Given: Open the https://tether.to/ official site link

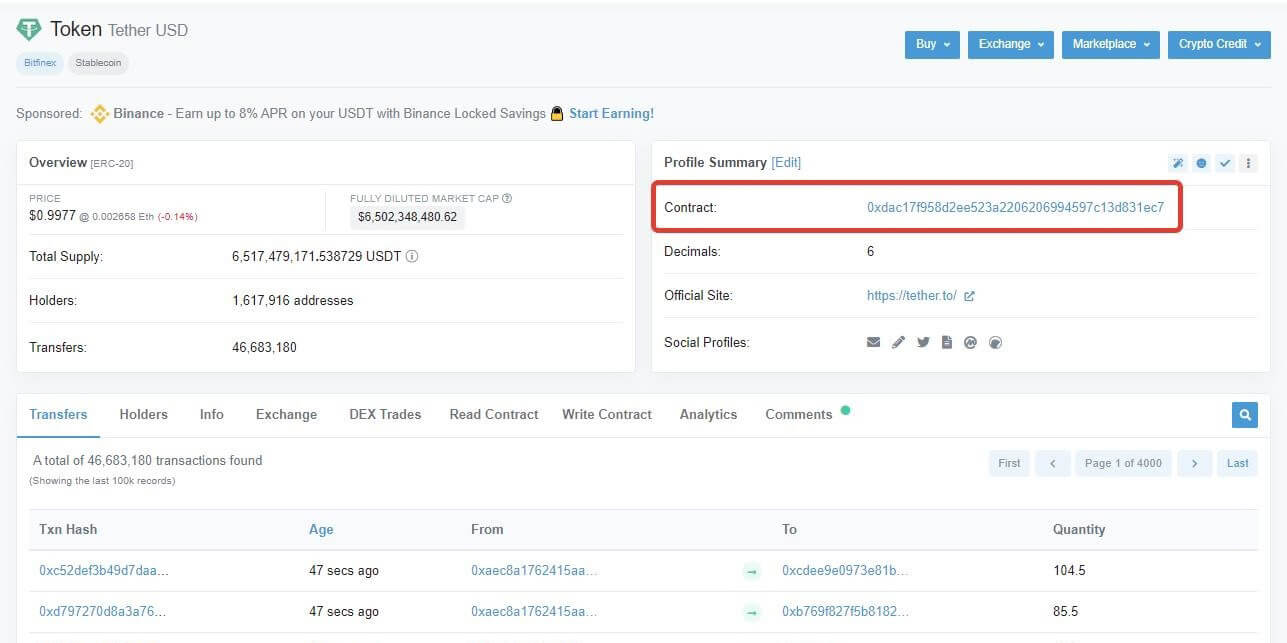Looking at the screenshot, I should (912, 296).
